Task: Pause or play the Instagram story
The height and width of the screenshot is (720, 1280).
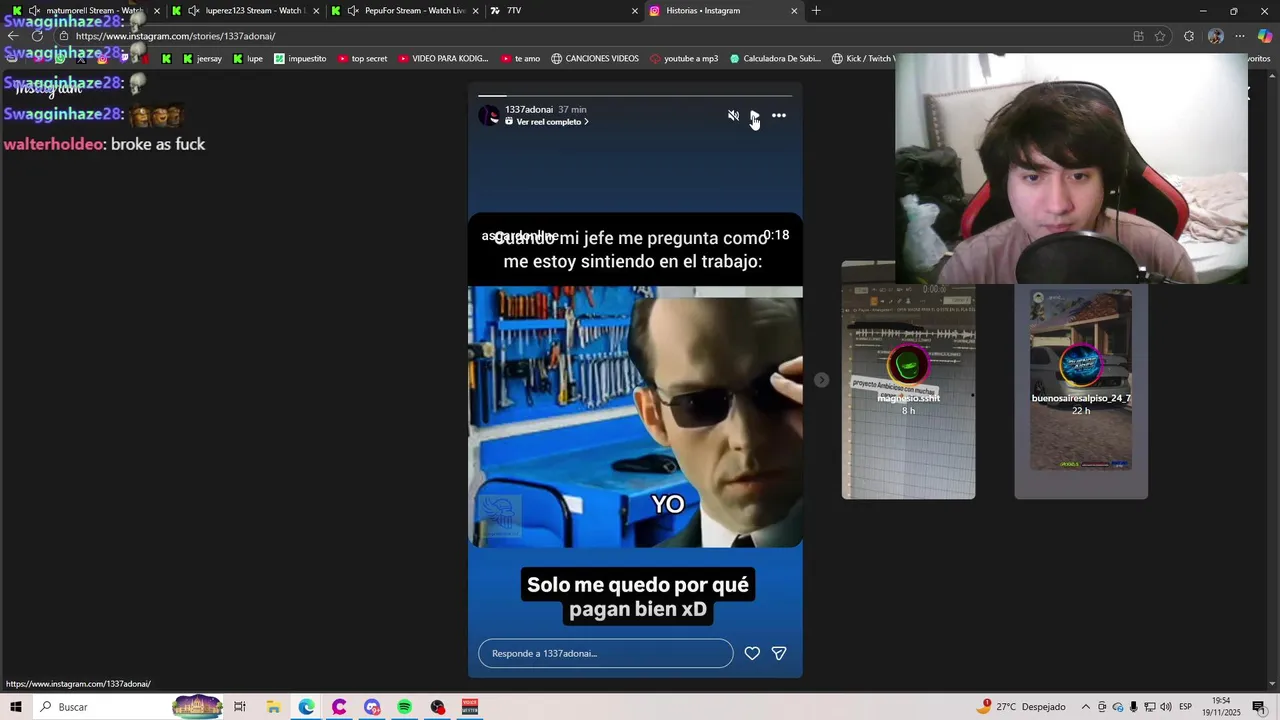Action: pos(755,116)
